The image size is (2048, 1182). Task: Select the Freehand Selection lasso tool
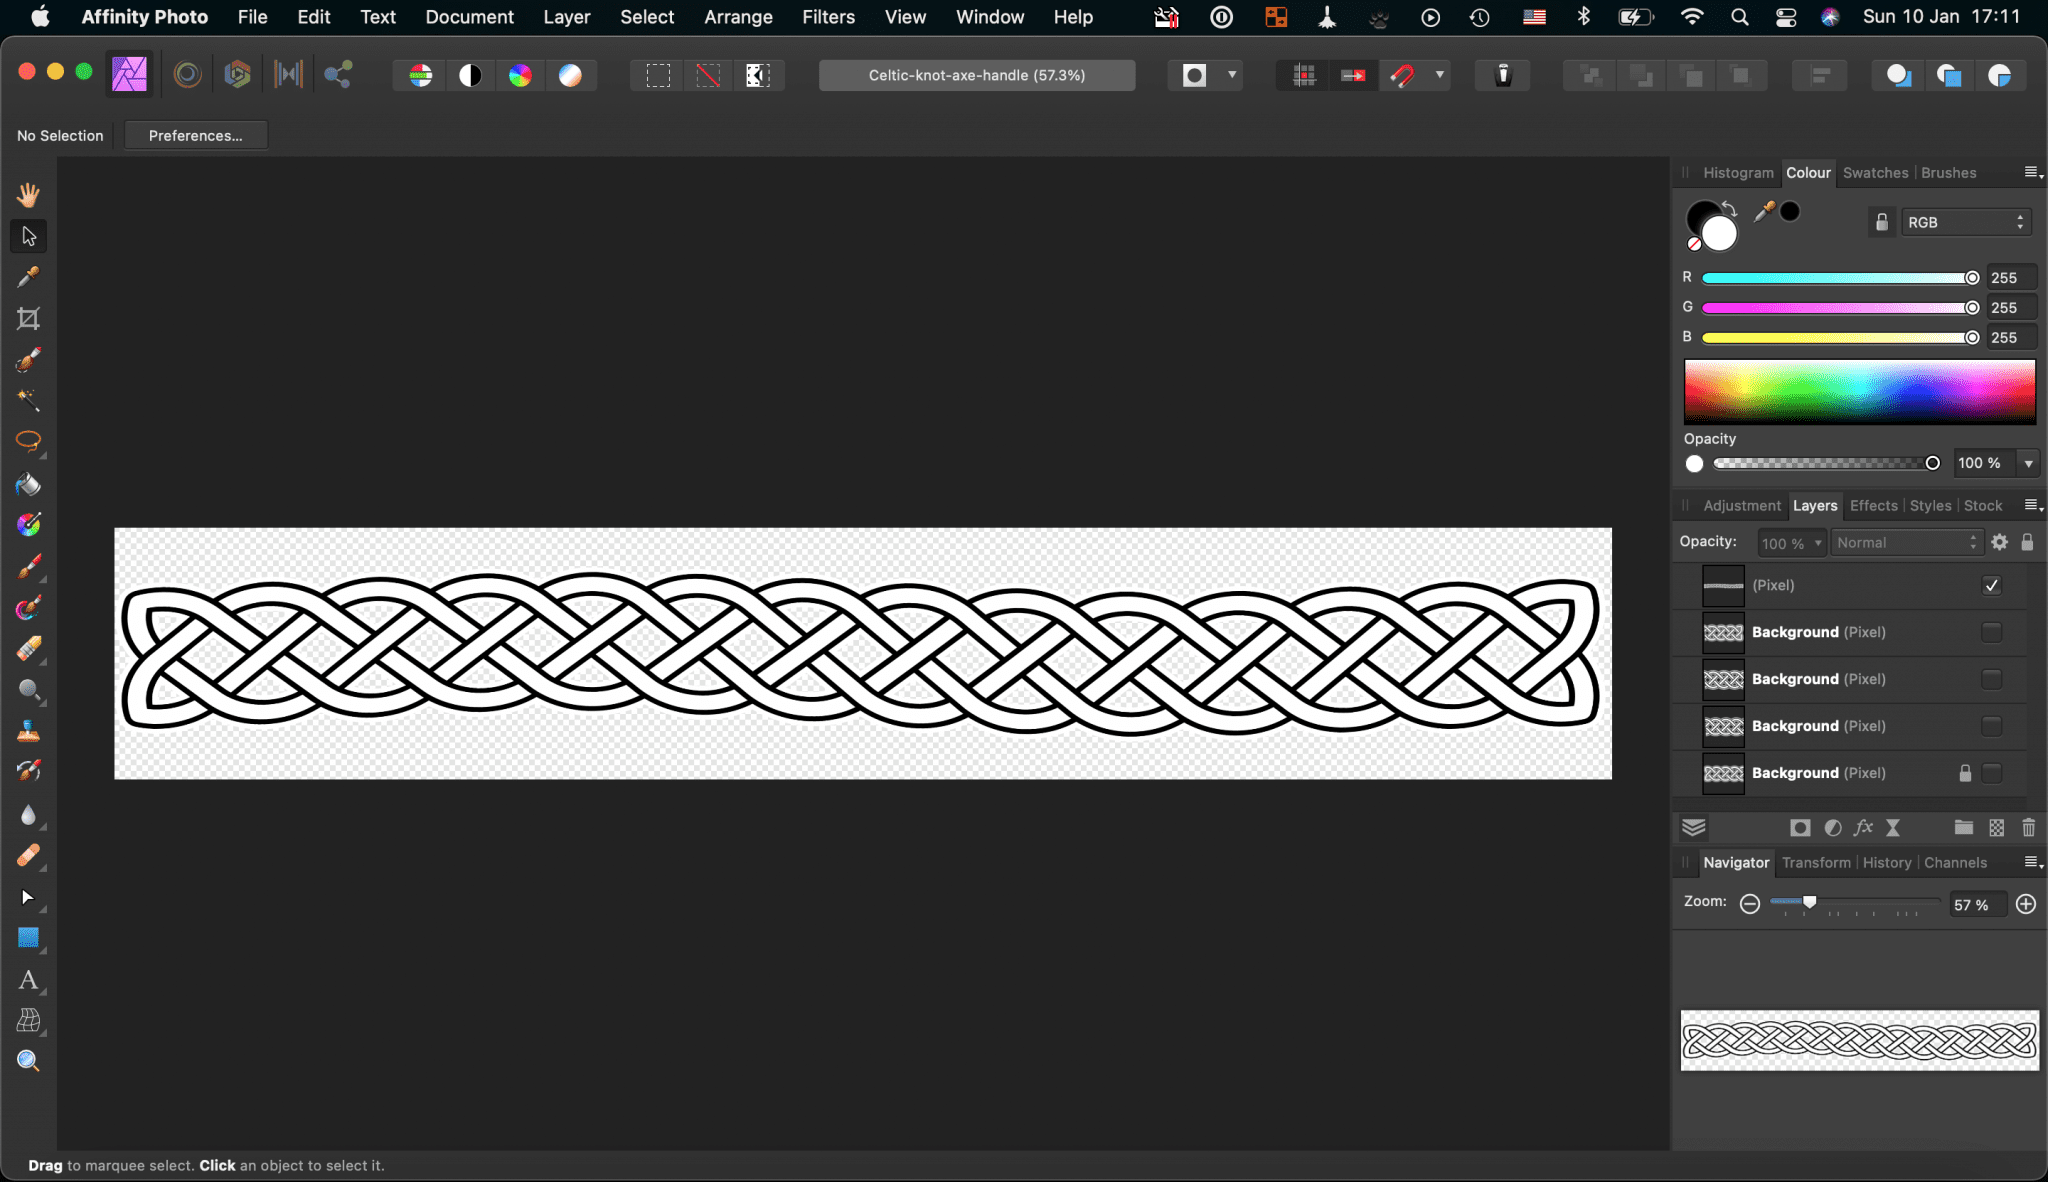(28, 441)
